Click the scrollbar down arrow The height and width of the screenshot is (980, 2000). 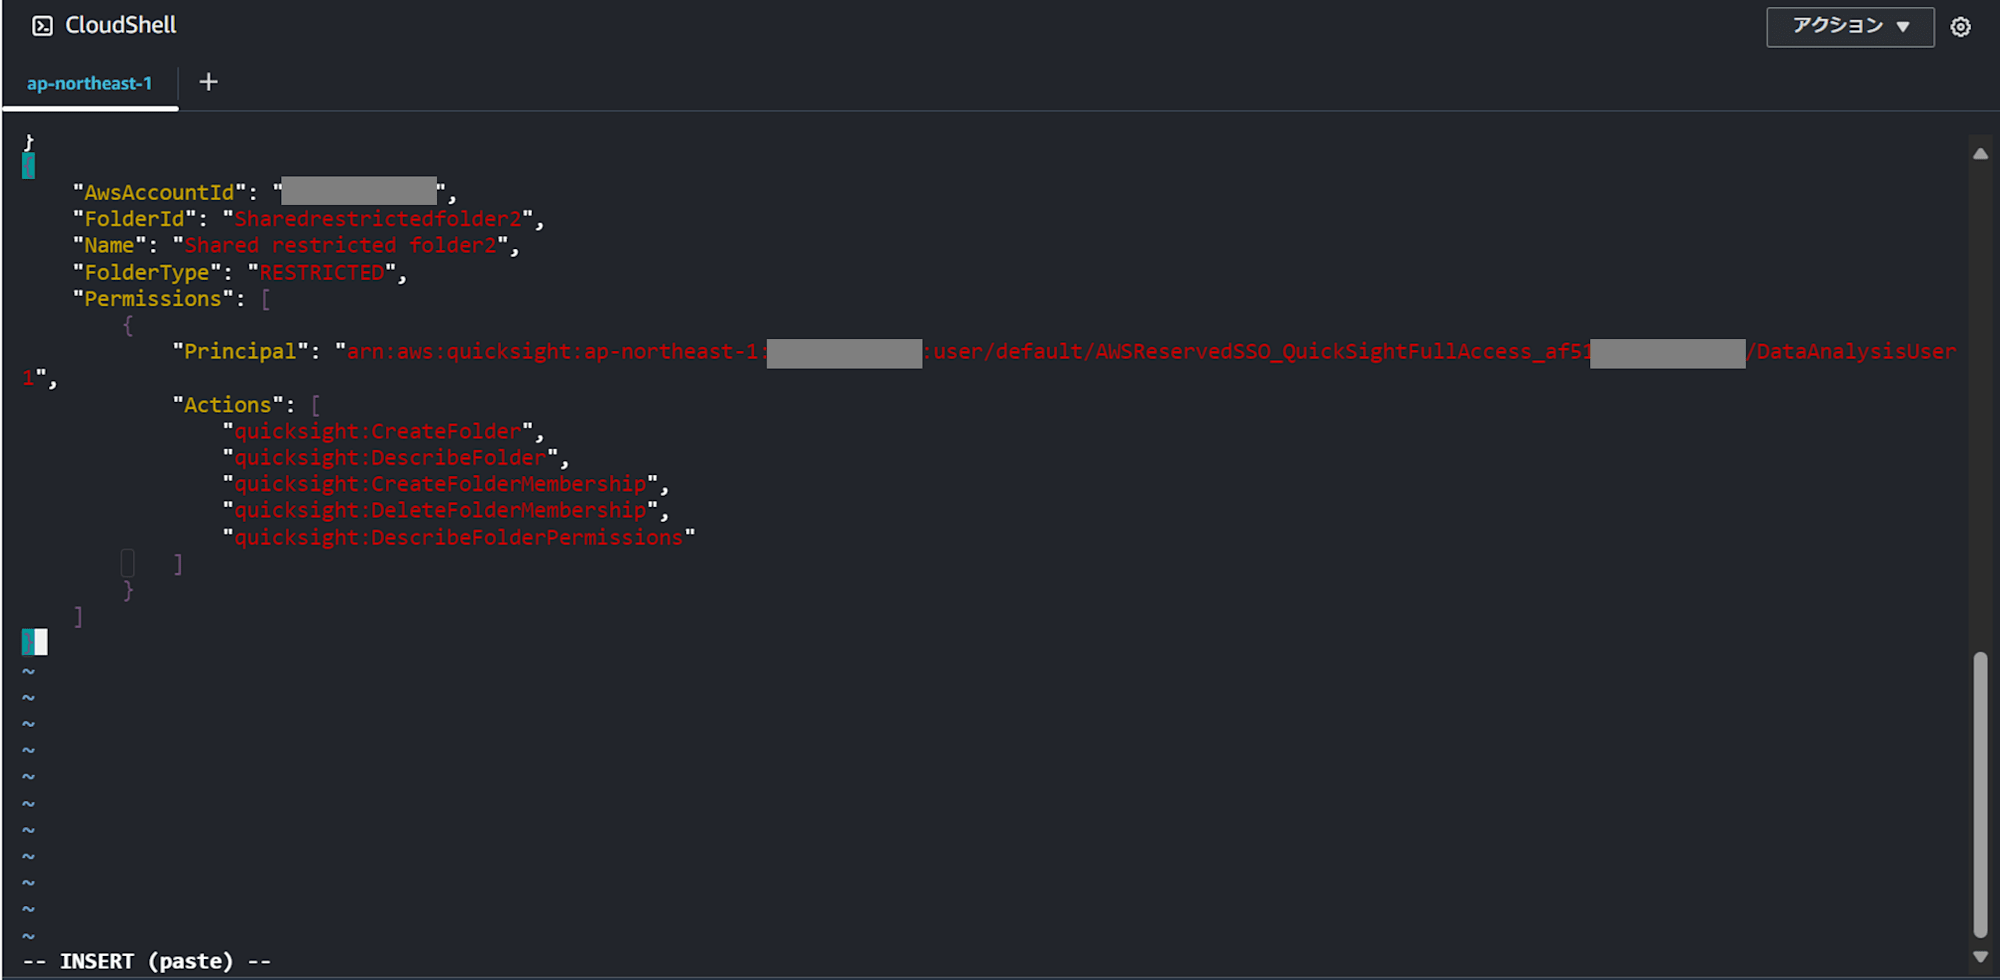(x=1980, y=957)
